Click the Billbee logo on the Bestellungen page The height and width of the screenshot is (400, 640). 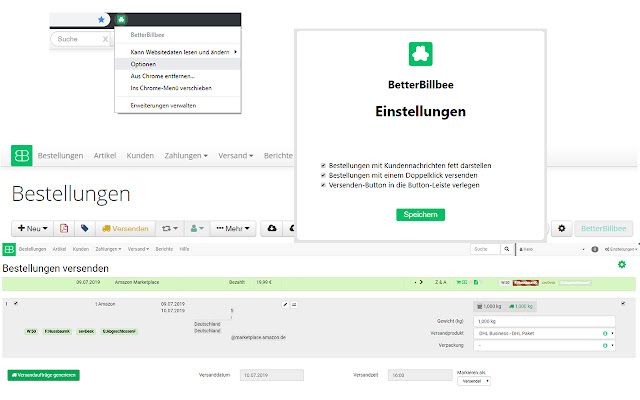(x=22, y=156)
